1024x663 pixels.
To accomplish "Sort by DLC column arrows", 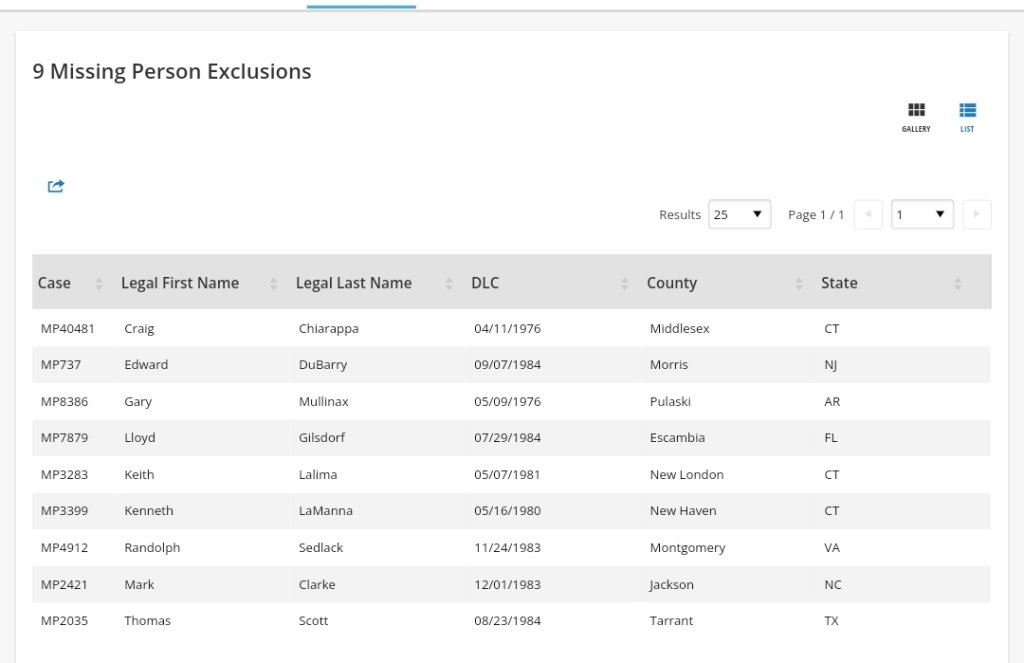I will [x=625, y=284].
